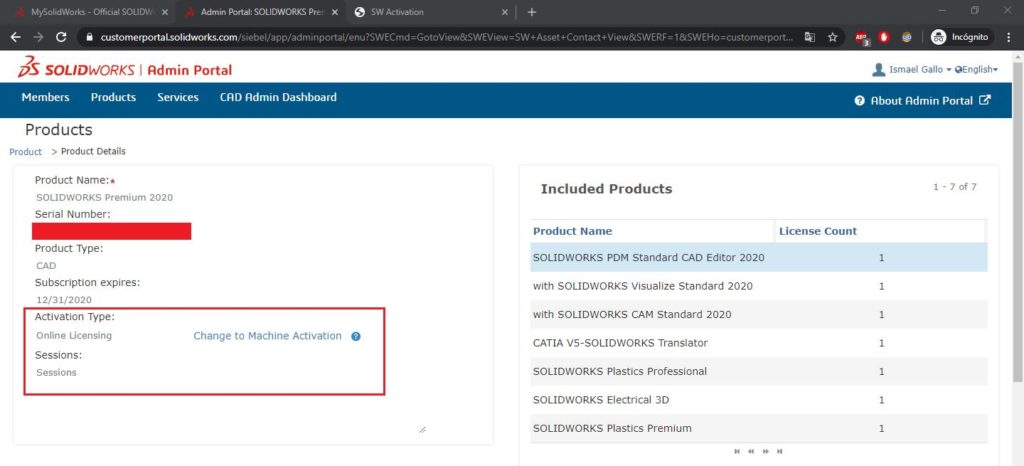Click the About Admin Portal question mark icon
This screenshot has width=1024, height=466.
pyautogui.click(x=859, y=101)
